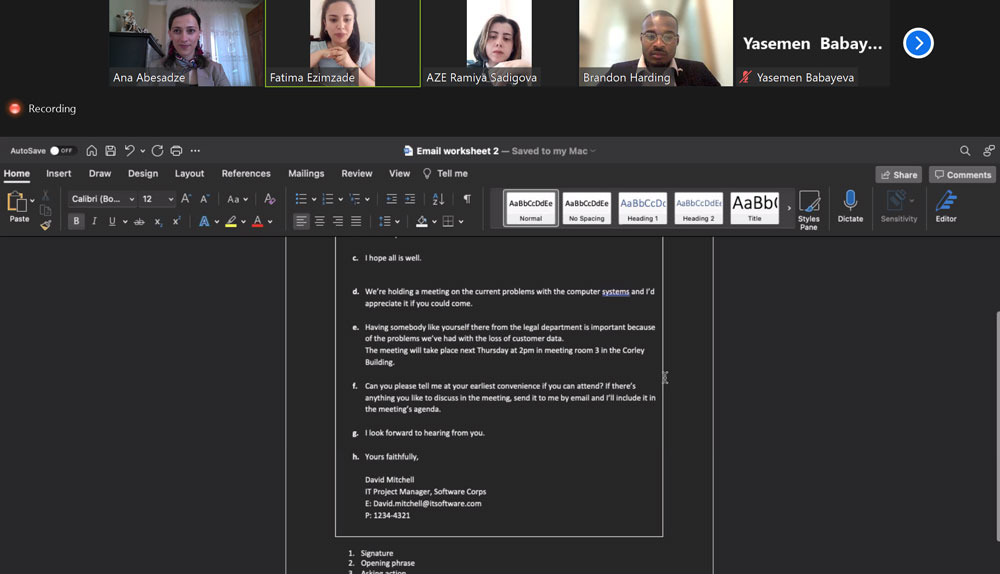This screenshot has height=574, width=1000.
Task: Click the Print icon in title bar
Action: click(176, 151)
